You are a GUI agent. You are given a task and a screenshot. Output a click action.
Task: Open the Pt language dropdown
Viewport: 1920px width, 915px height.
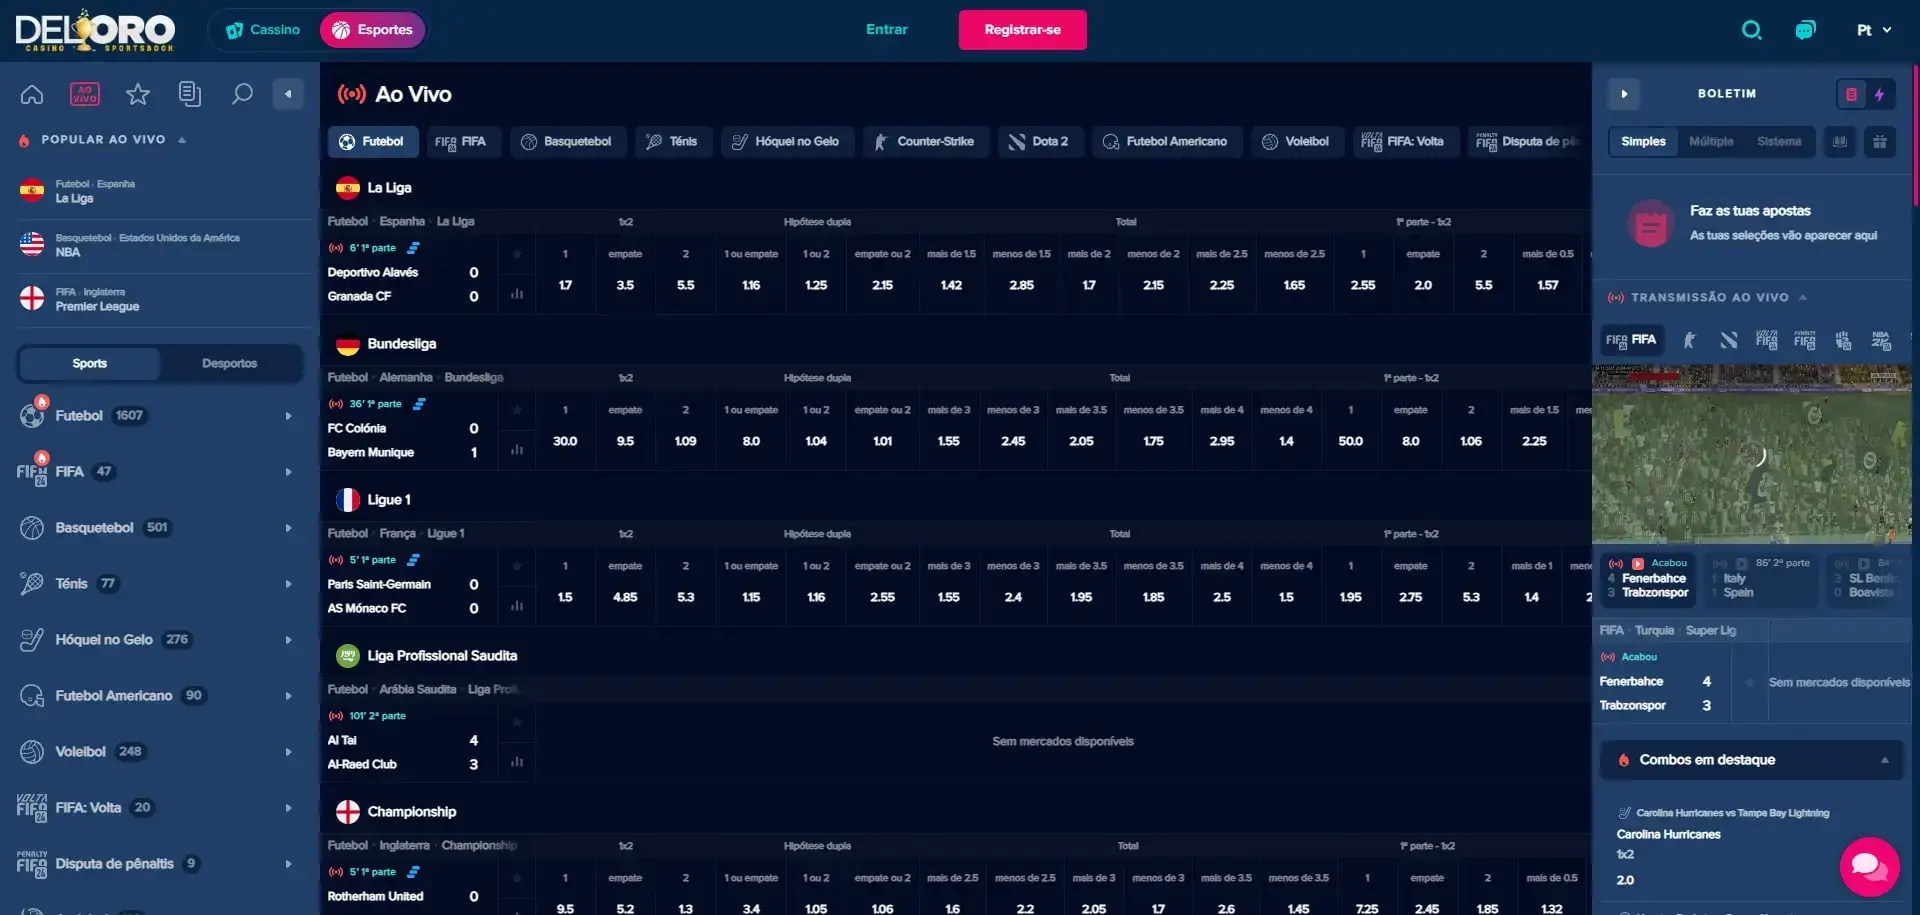1873,30
